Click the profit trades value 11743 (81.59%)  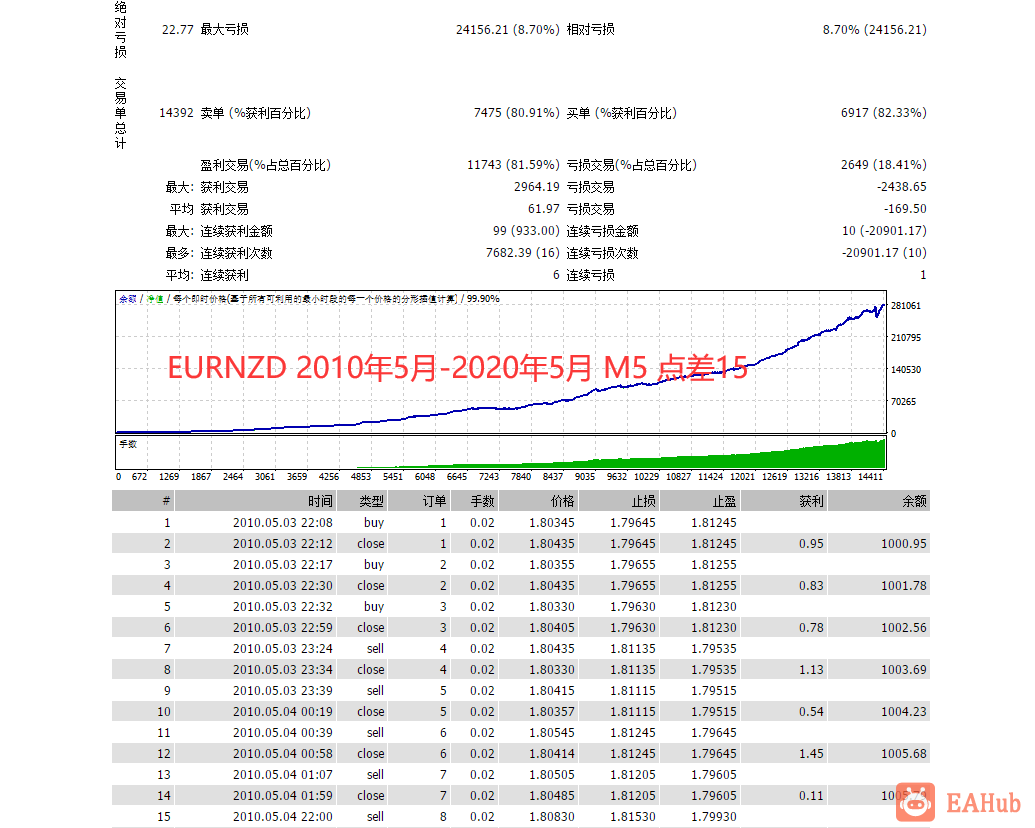513,165
